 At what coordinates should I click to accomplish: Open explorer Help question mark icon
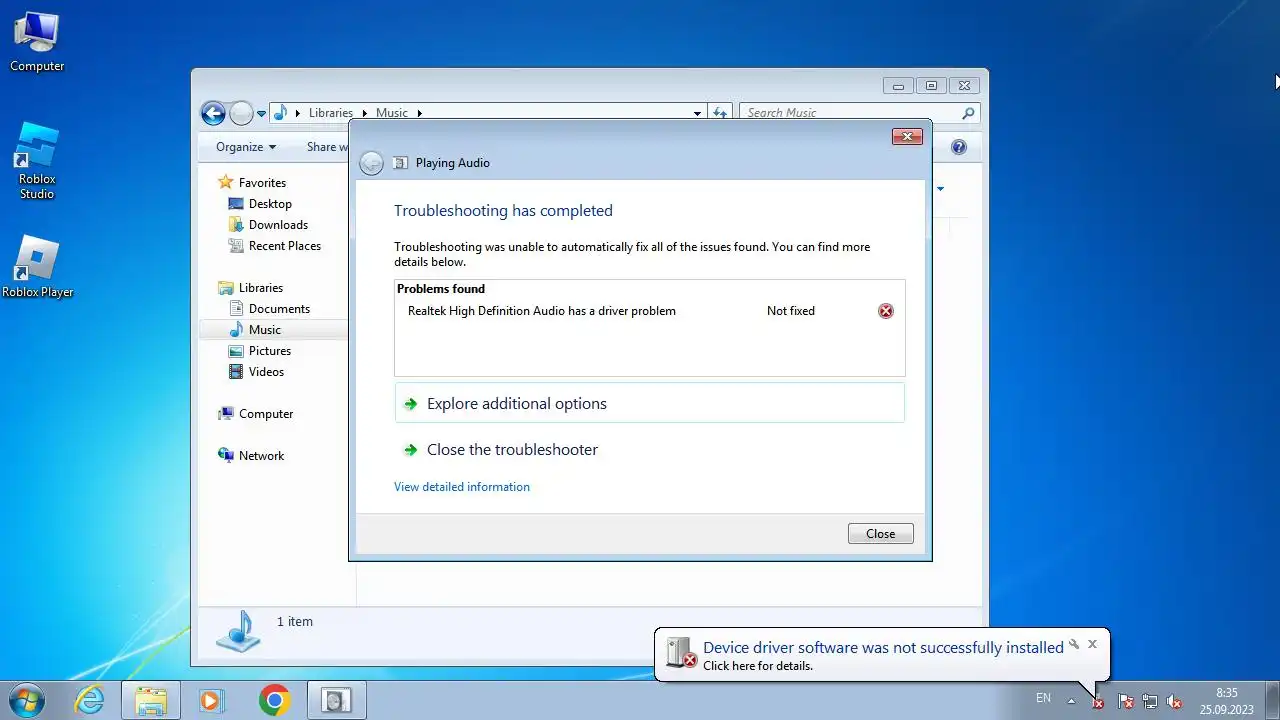pos(959,147)
